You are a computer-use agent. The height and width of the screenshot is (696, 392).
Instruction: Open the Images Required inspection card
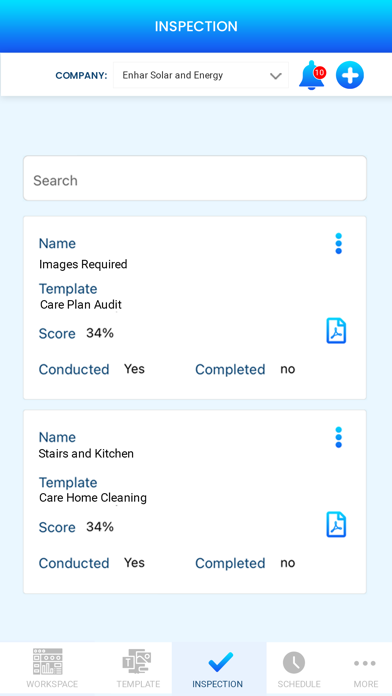tap(195, 308)
